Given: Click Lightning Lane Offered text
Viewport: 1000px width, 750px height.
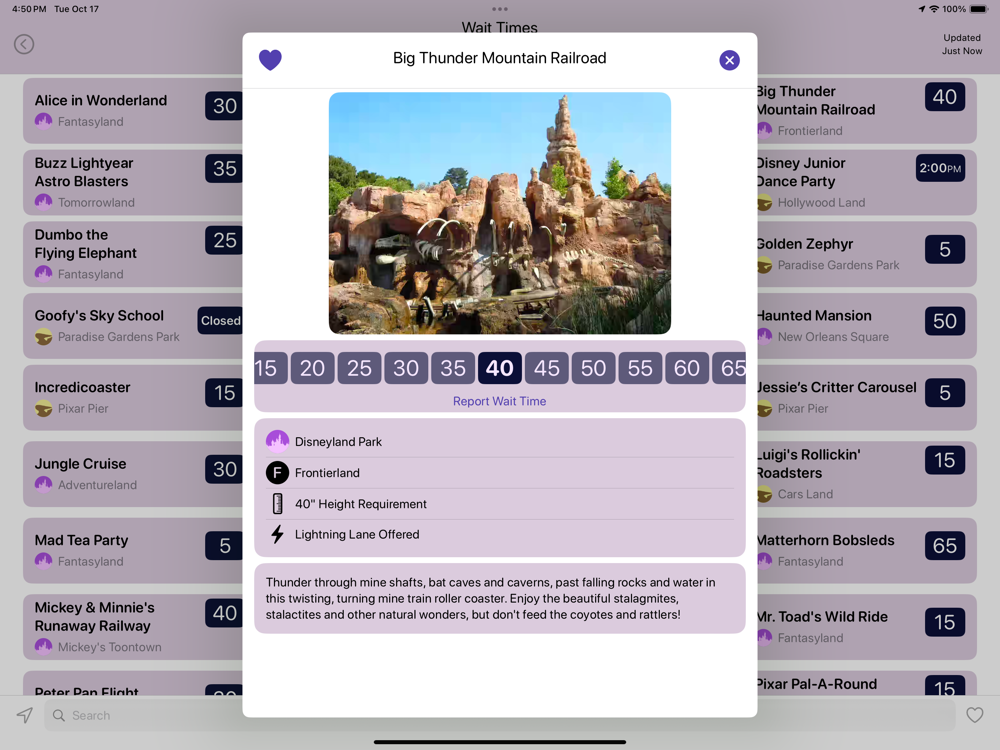Looking at the screenshot, I should pyautogui.click(x=357, y=534).
